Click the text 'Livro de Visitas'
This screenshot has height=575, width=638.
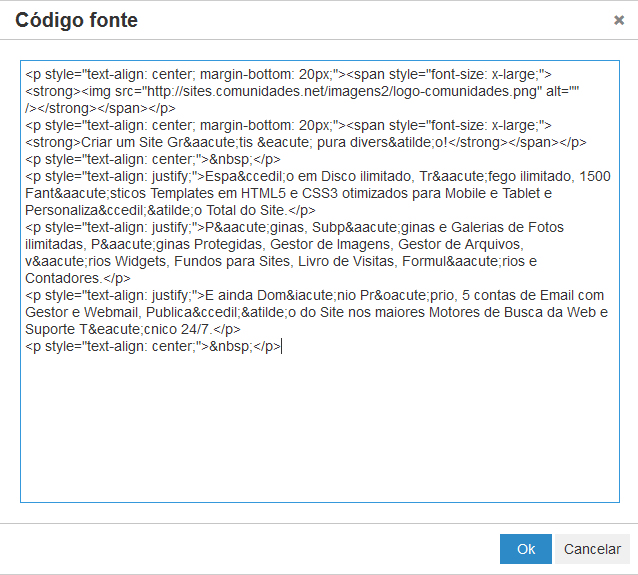(346, 261)
